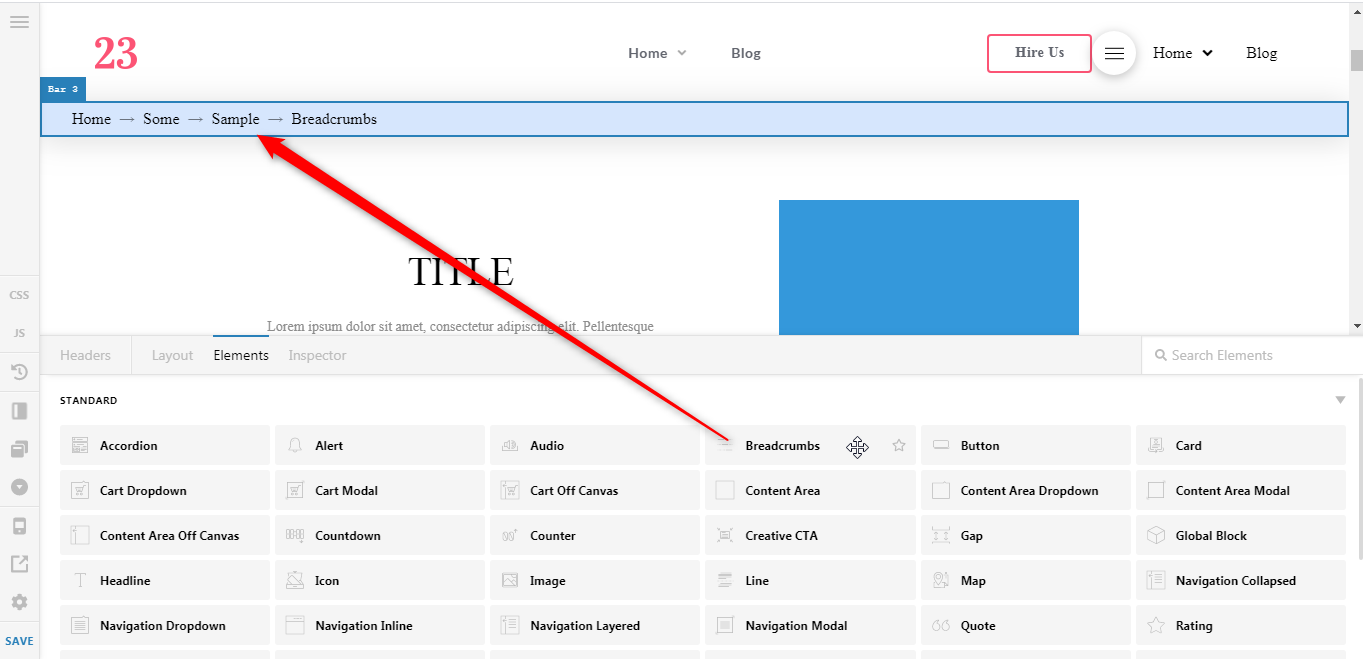Click the Headline T icon

(x=80, y=581)
